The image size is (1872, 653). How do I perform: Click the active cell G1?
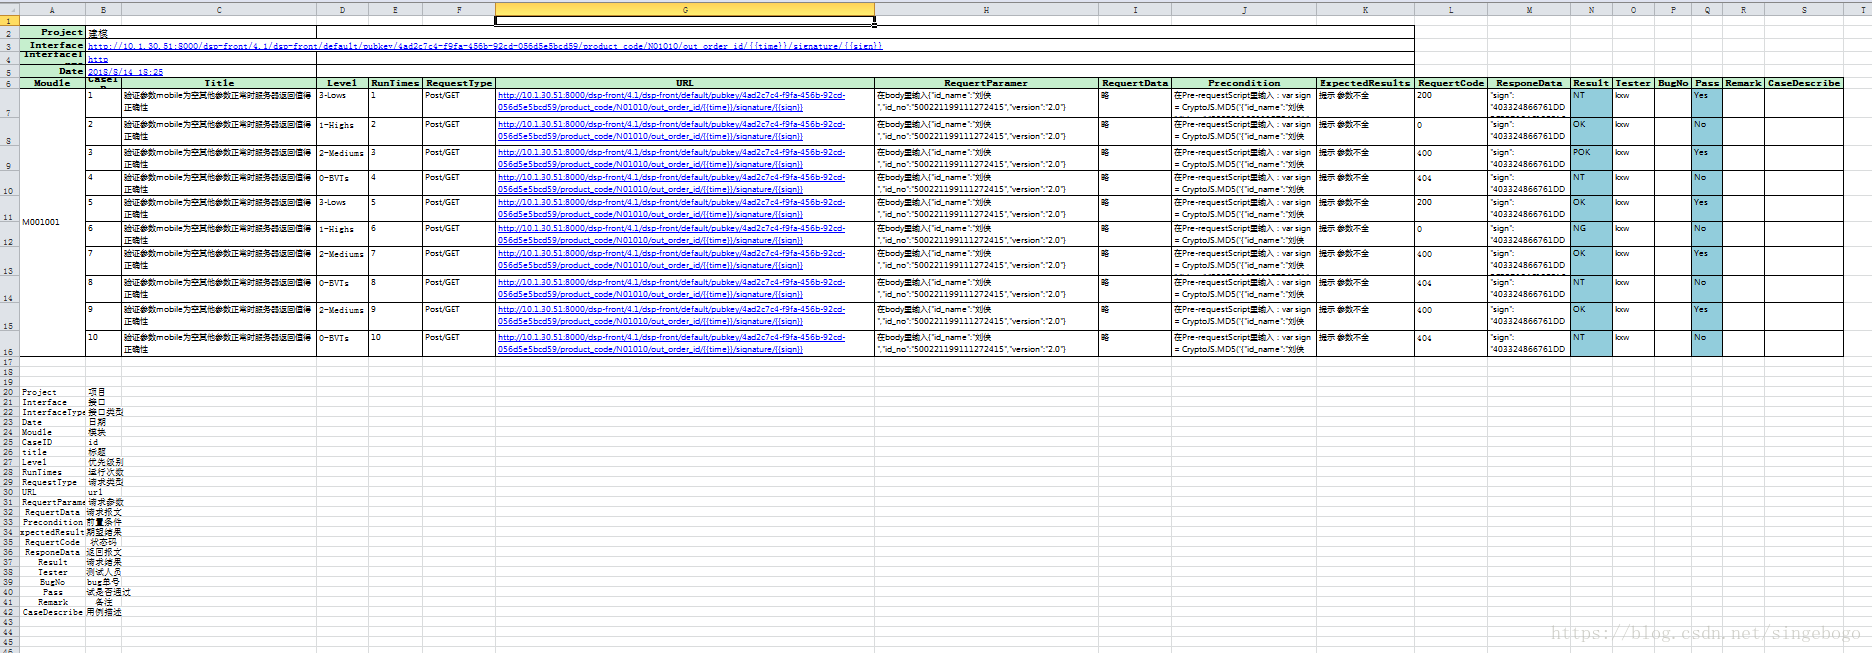685,20
